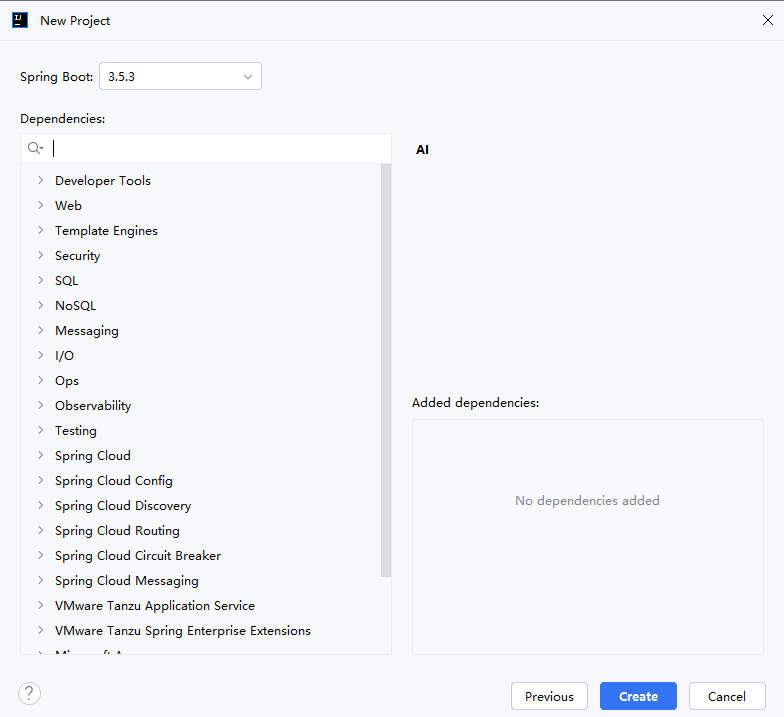Image resolution: width=784 pixels, height=717 pixels.
Task: Expand the Web category chevron
Action: [x=40, y=205]
